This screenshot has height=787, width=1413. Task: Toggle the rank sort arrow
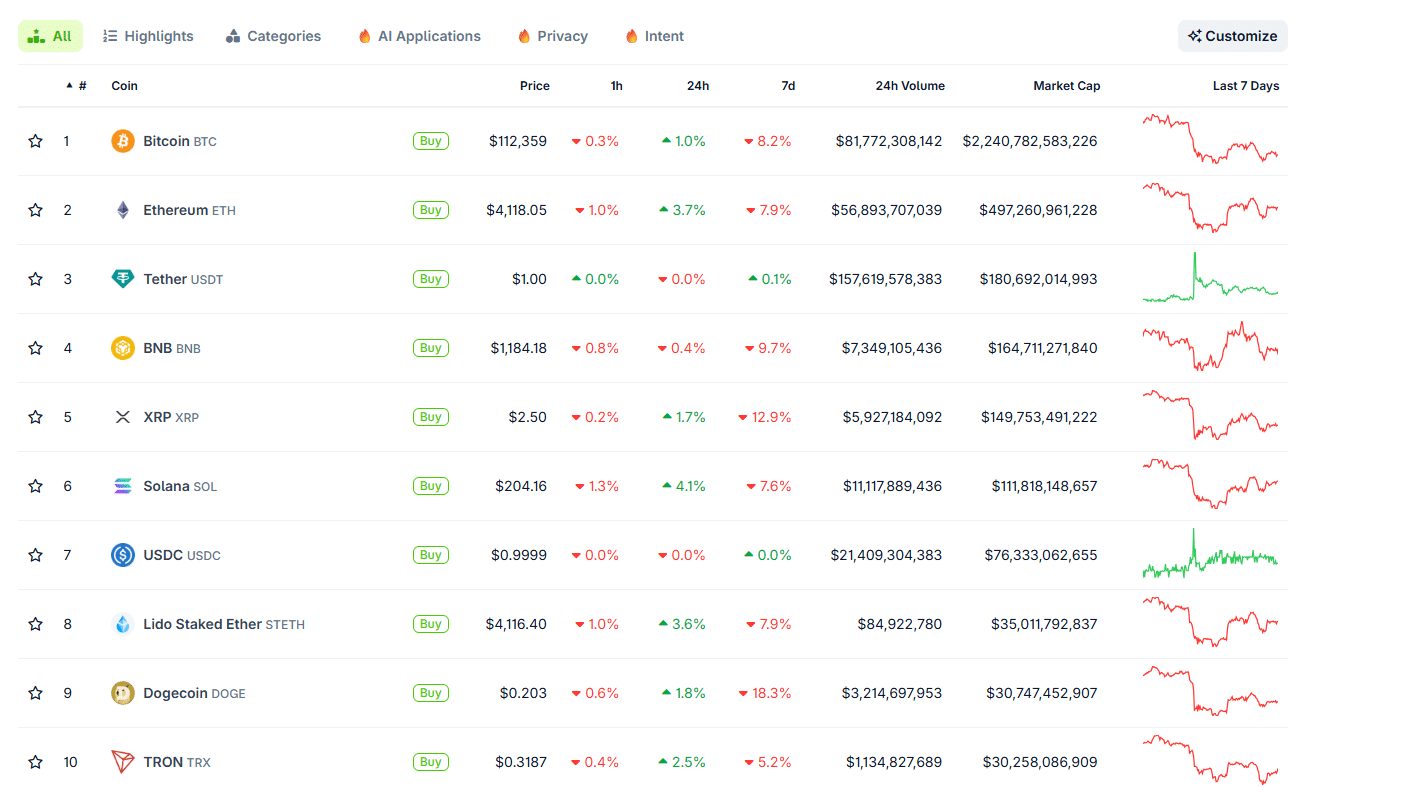(x=68, y=85)
